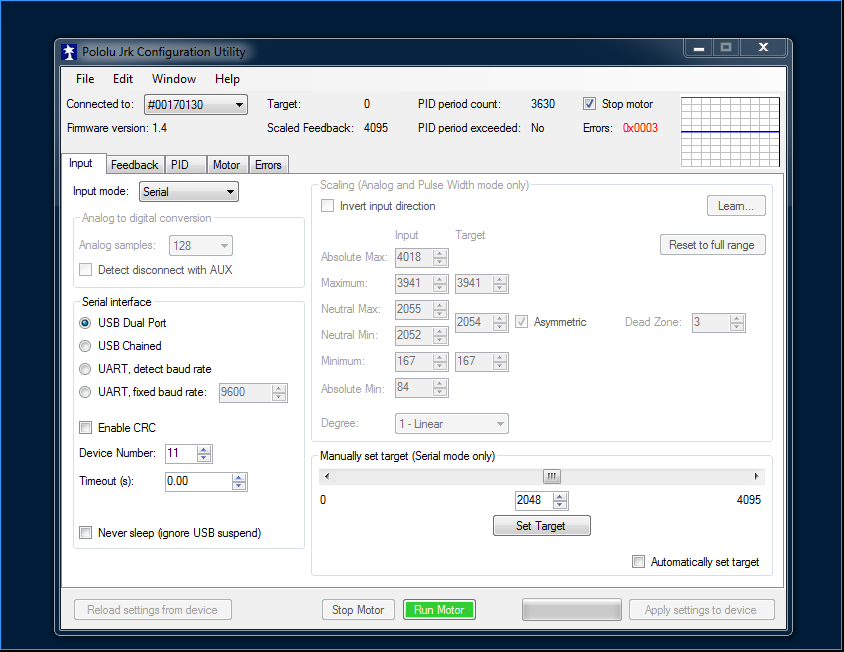The image size is (844, 652).
Task: Maximize the Pololu Jrk Configuration window
Action: click(726, 48)
